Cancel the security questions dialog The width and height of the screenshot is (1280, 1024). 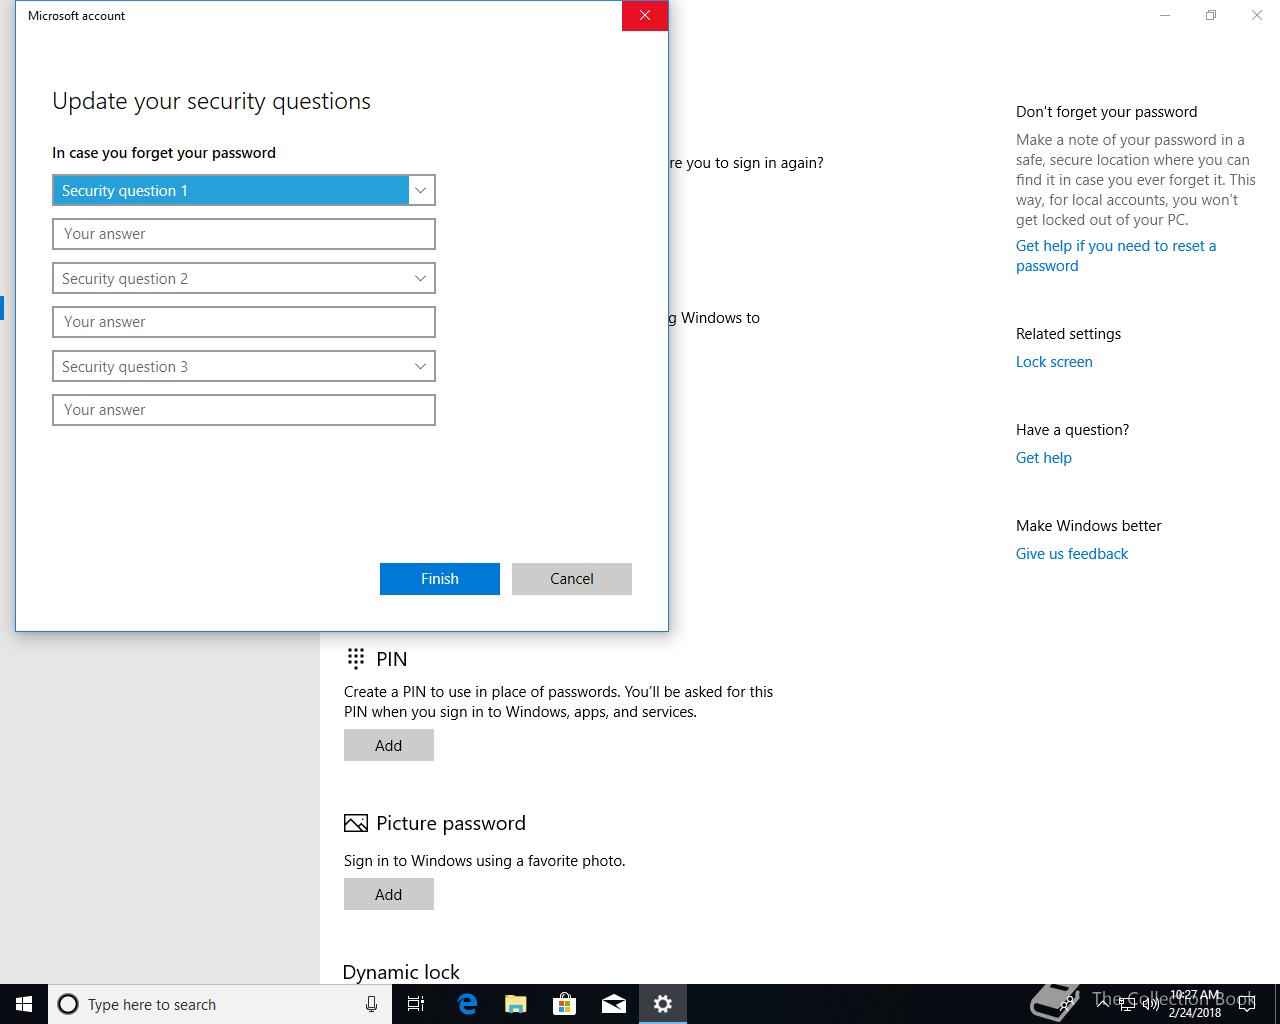point(572,579)
